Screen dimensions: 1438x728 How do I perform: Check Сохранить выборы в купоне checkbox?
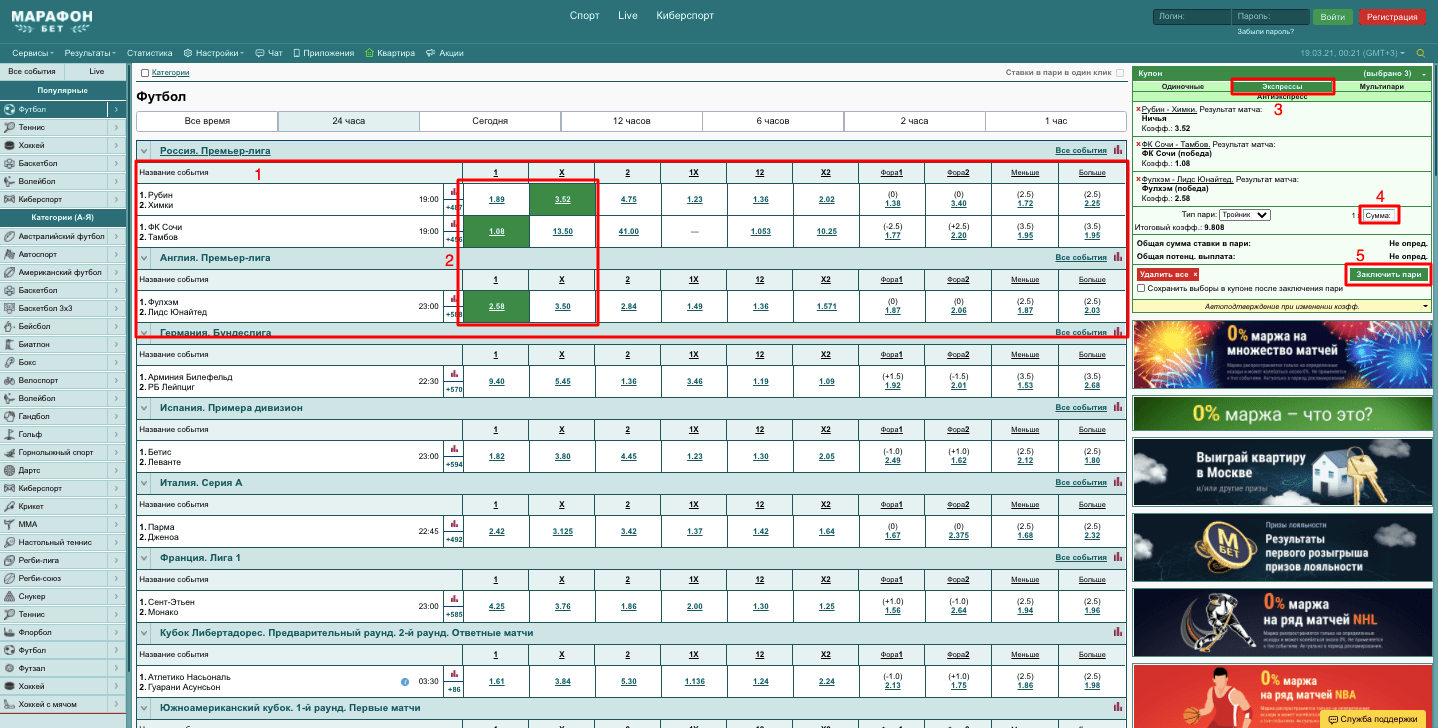(1141, 288)
